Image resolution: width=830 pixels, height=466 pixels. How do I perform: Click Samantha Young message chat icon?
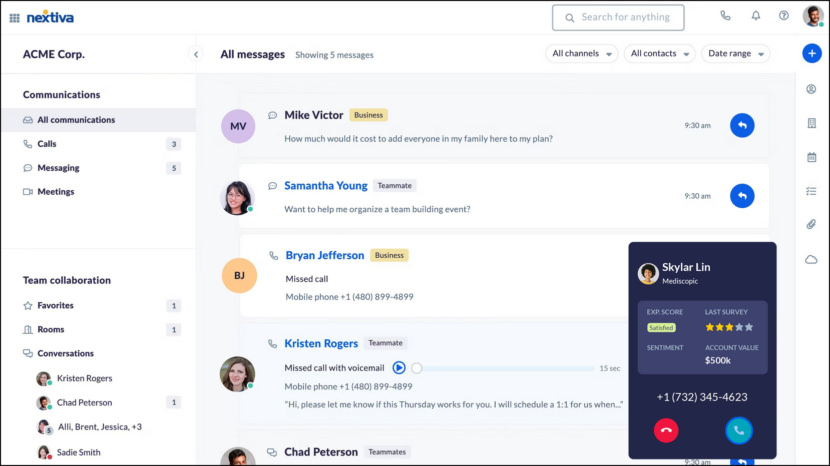coord(272,185)
